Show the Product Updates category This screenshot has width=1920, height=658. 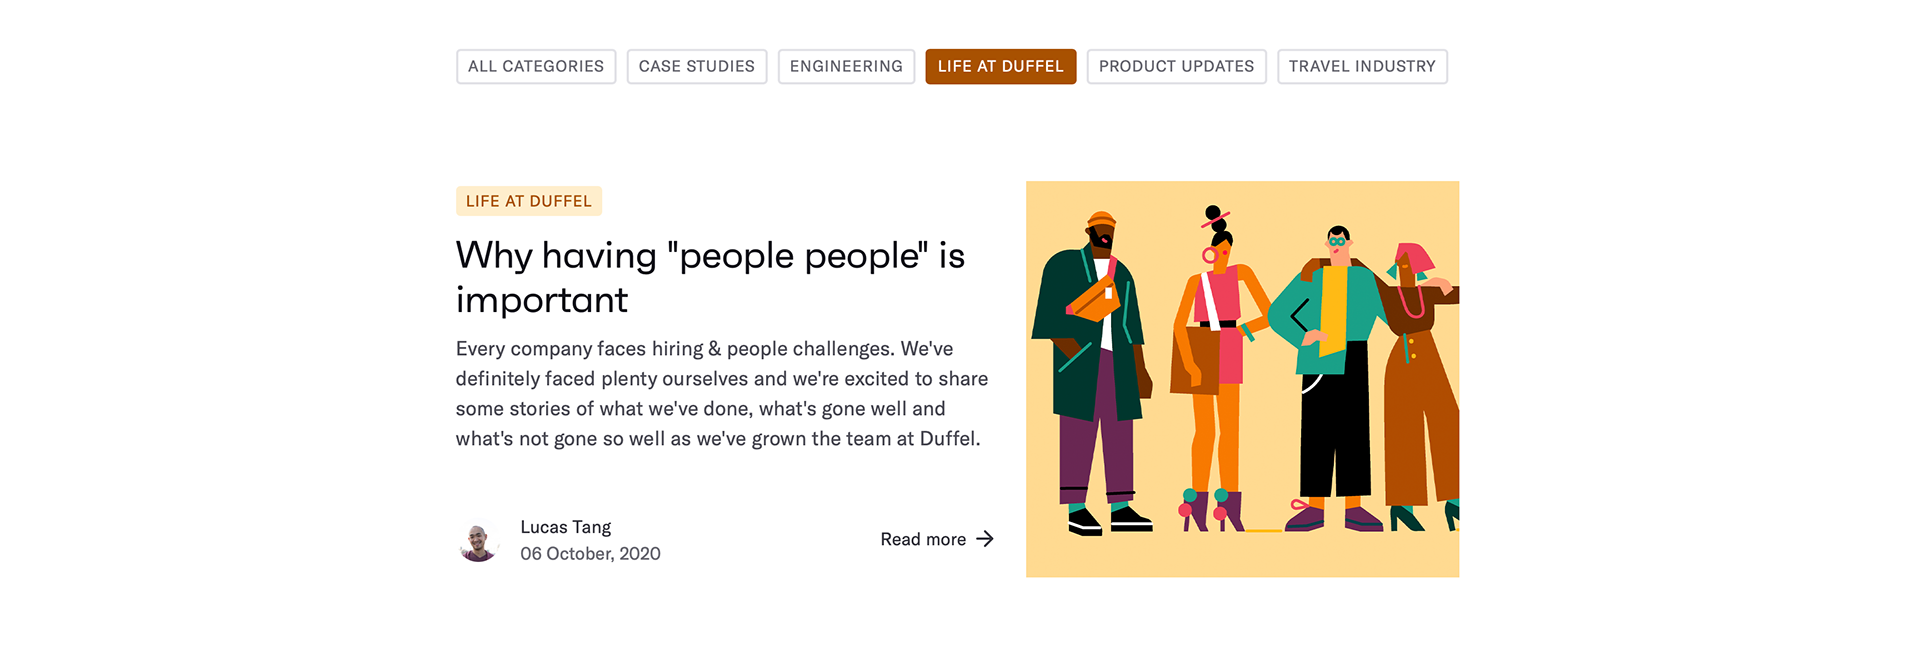[1176, 67]
